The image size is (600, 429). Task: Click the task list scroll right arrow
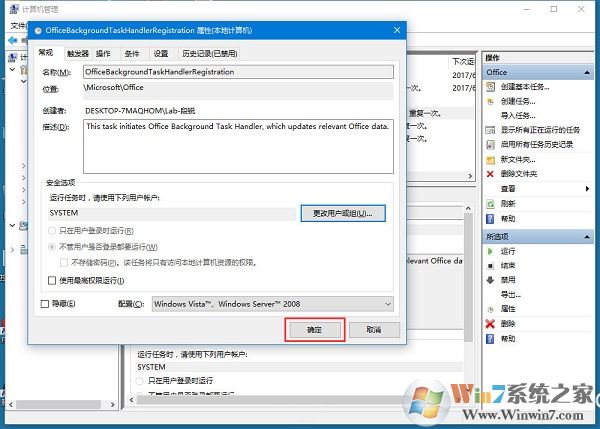pyautogui.click(x=470, y=176)
